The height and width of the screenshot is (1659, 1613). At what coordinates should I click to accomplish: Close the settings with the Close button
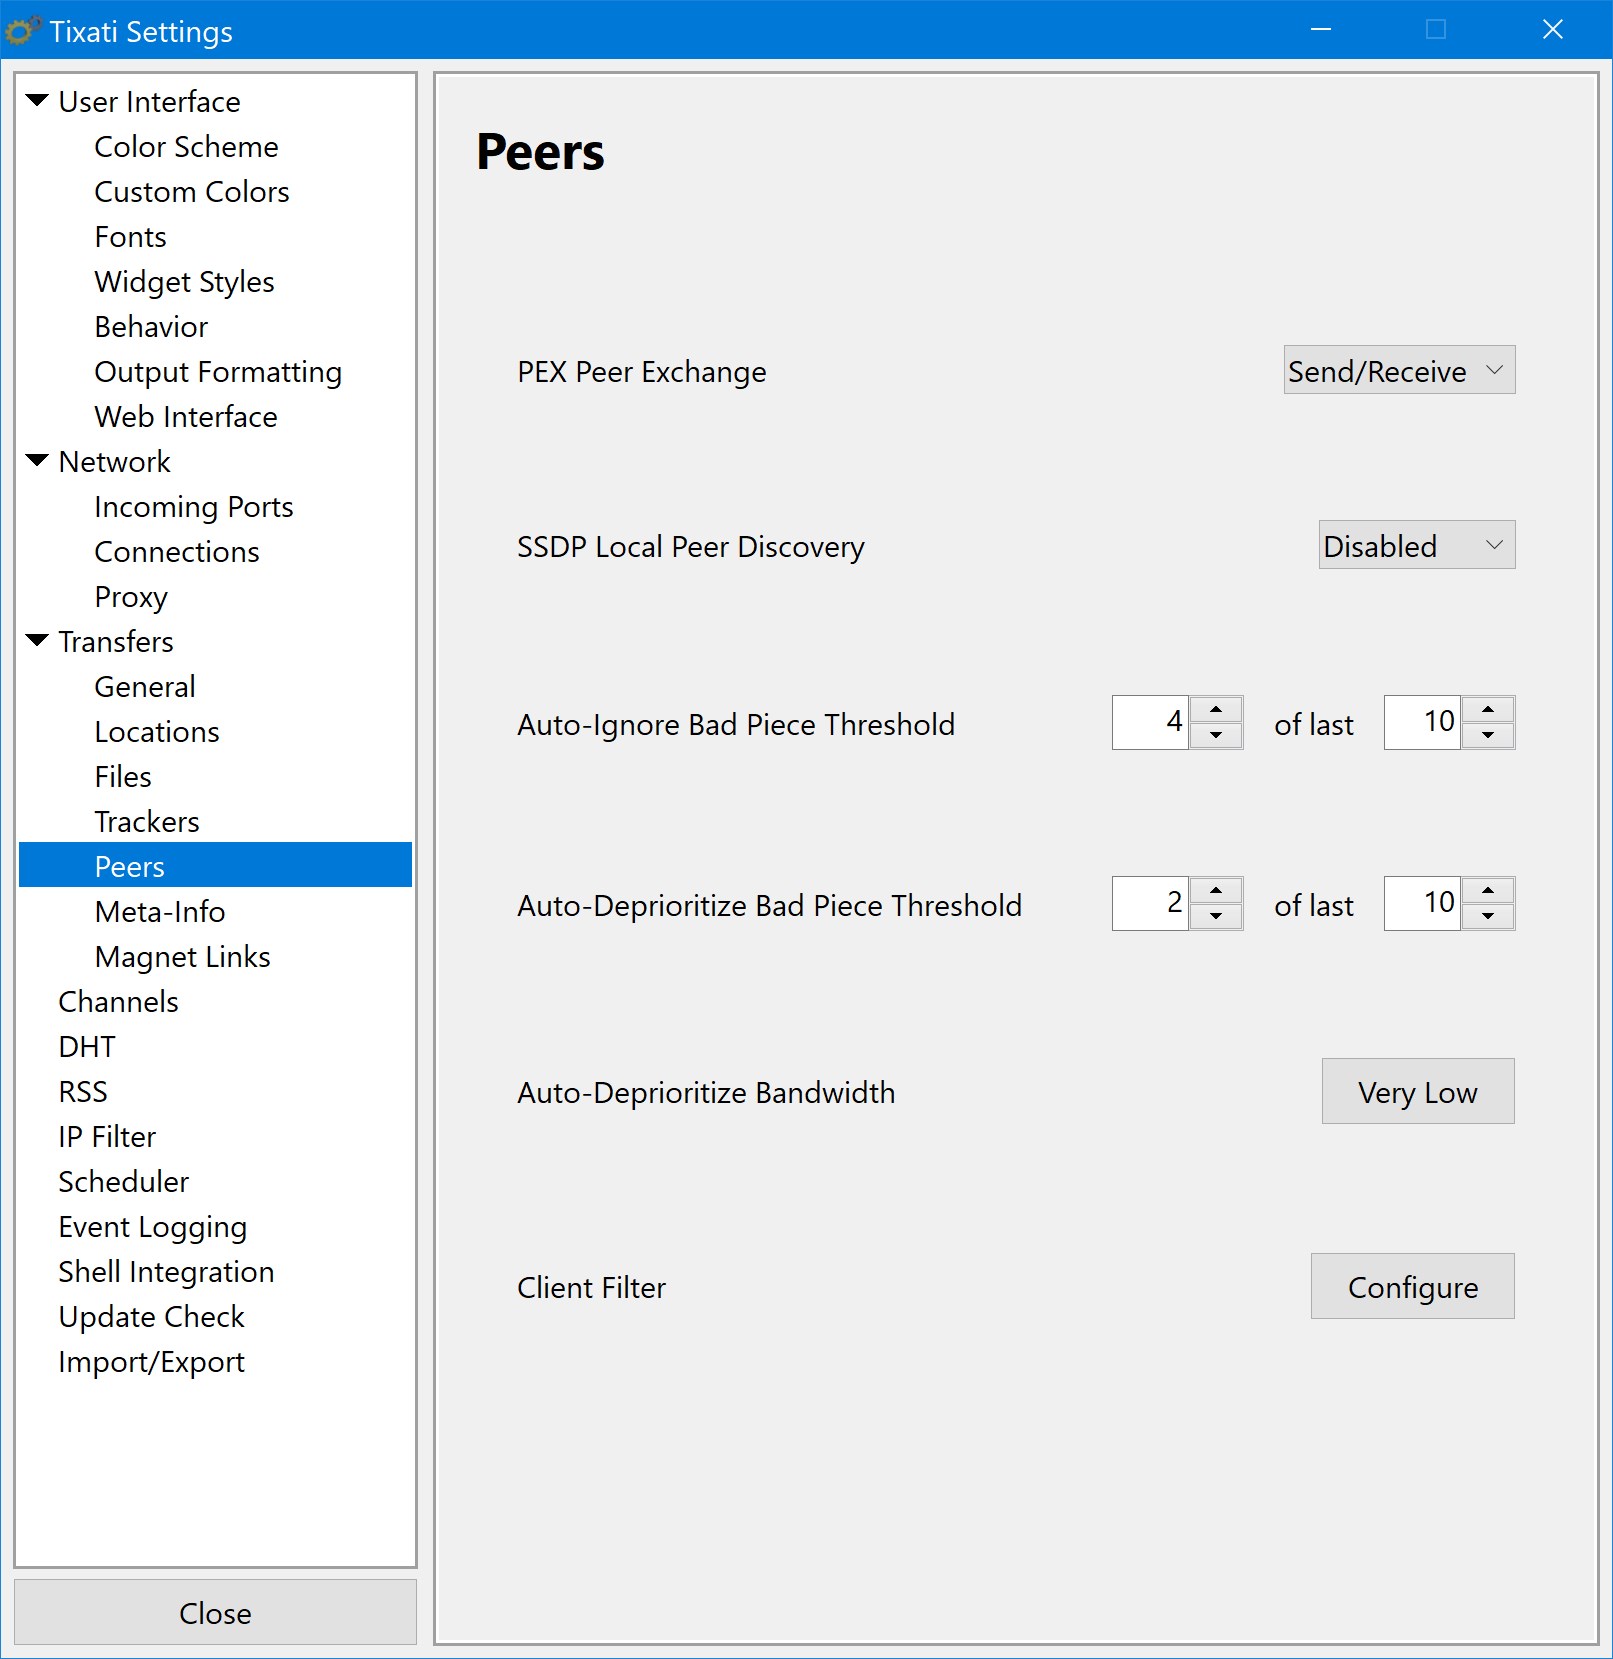[x=215, y=1612]
